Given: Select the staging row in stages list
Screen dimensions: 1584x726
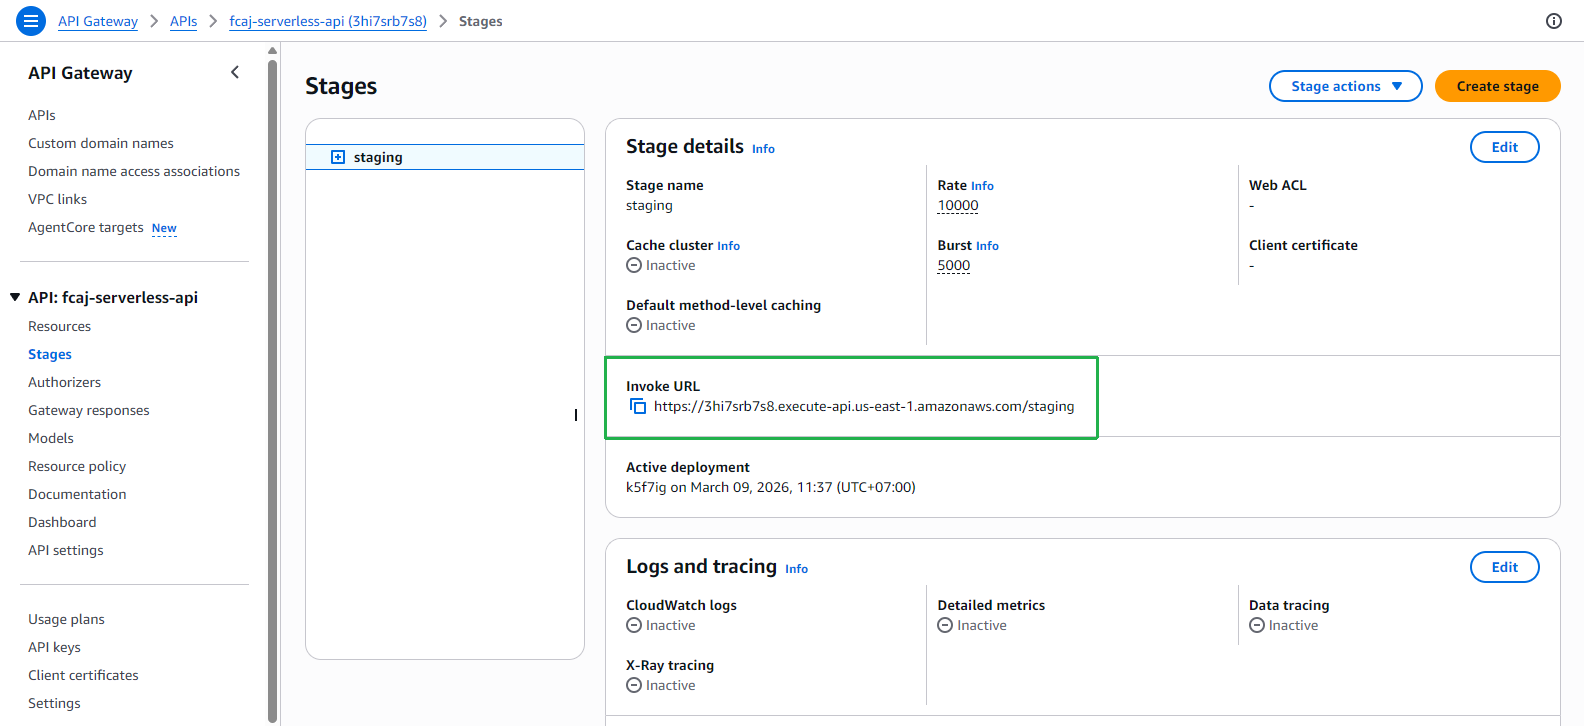Looking at the screenshot, I should tap(445, 157).
